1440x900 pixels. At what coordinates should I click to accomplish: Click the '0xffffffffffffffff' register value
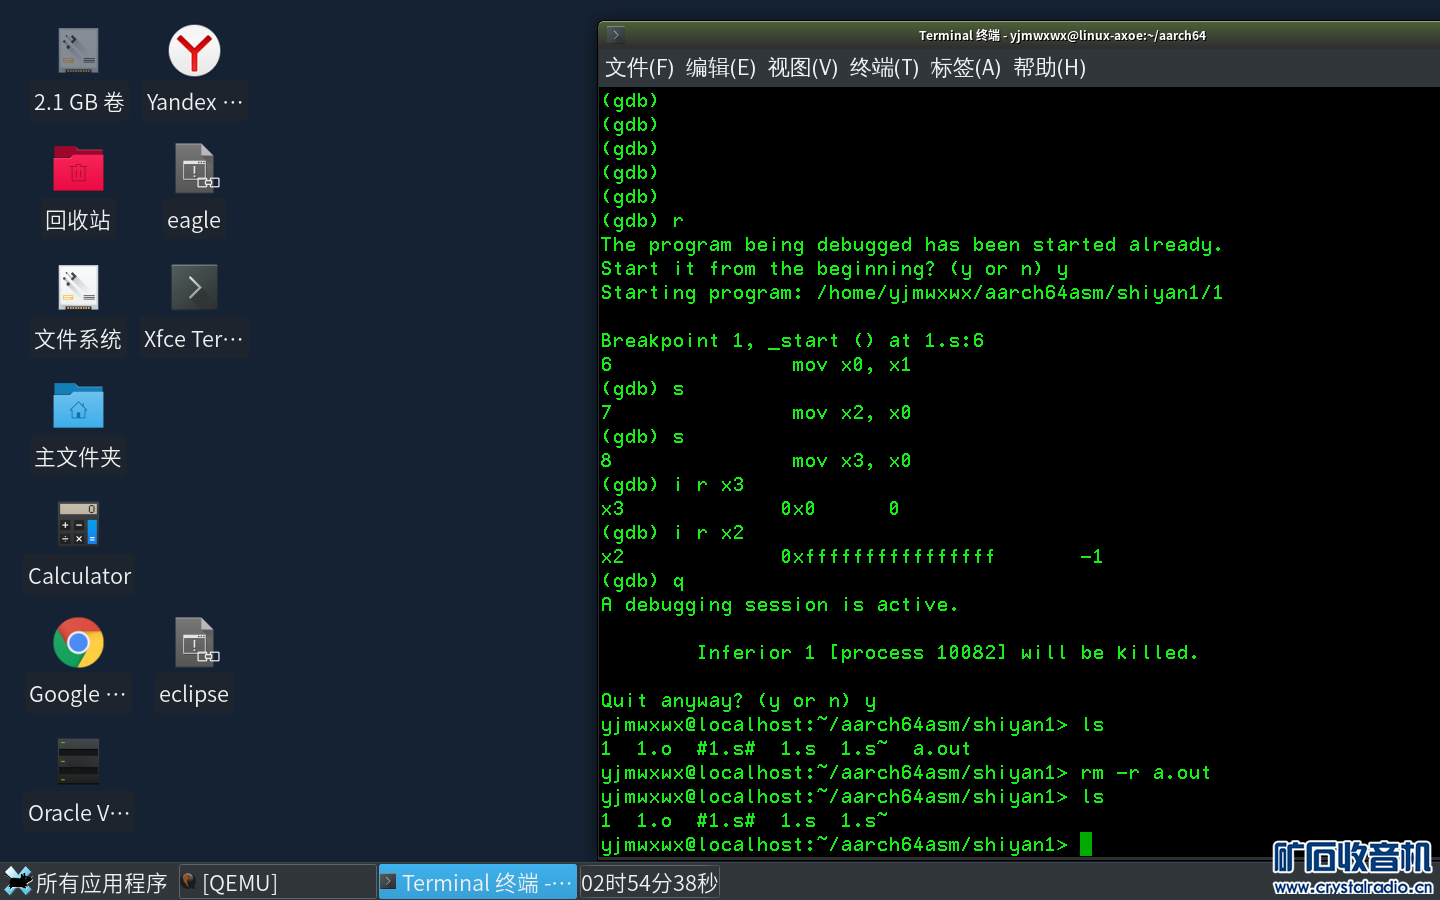click(x=888, y=557)
